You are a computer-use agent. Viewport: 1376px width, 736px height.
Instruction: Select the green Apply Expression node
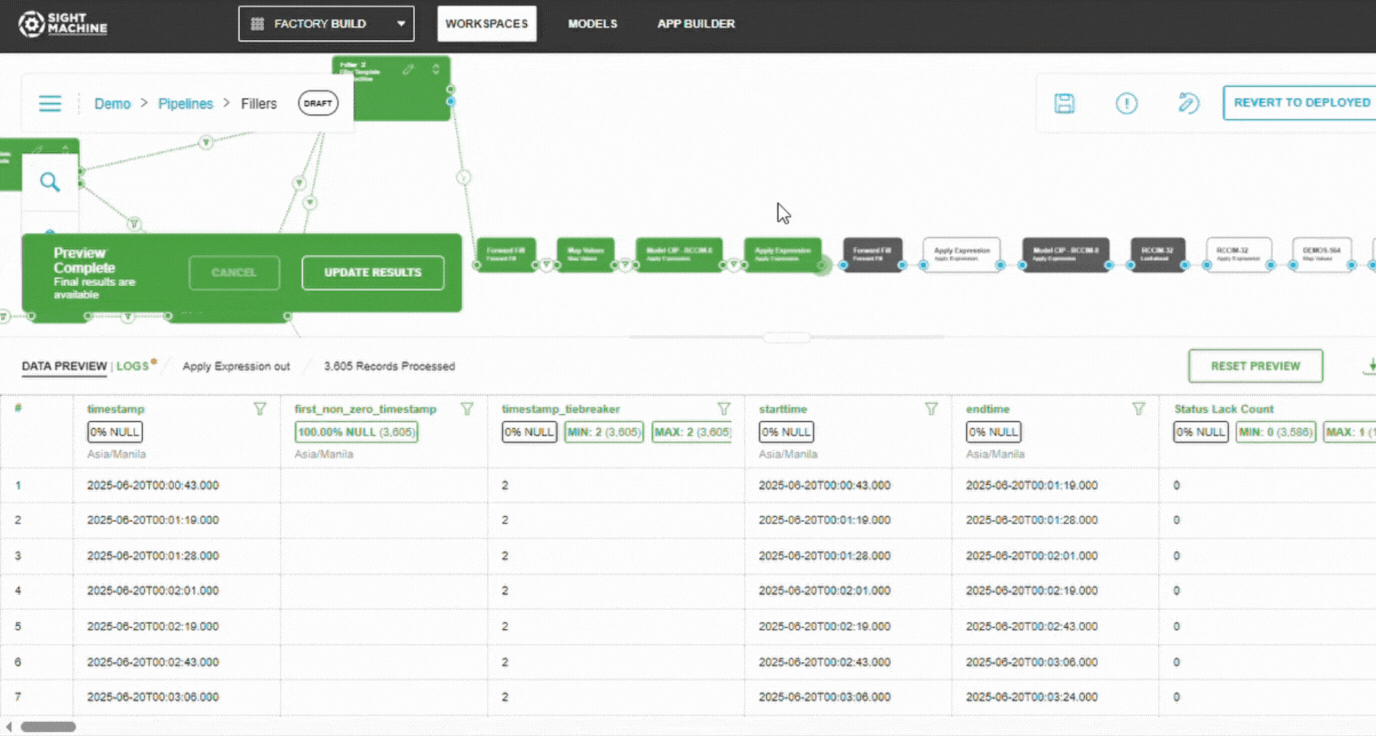point(783,254)
